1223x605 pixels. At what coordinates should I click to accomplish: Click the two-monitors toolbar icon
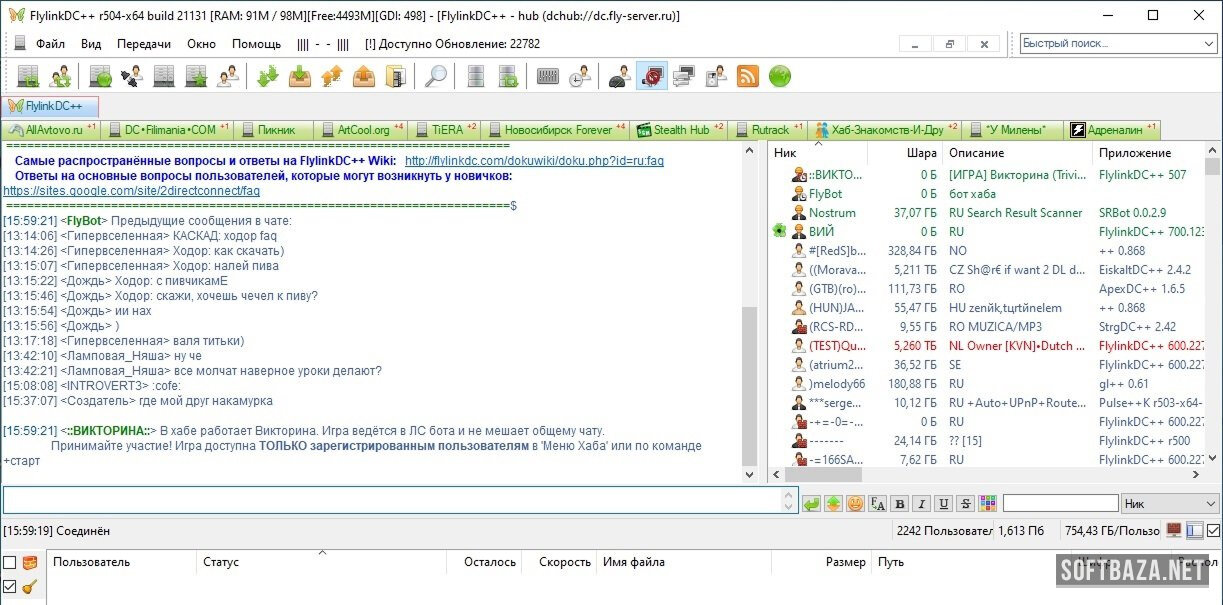tap(684, 76)
